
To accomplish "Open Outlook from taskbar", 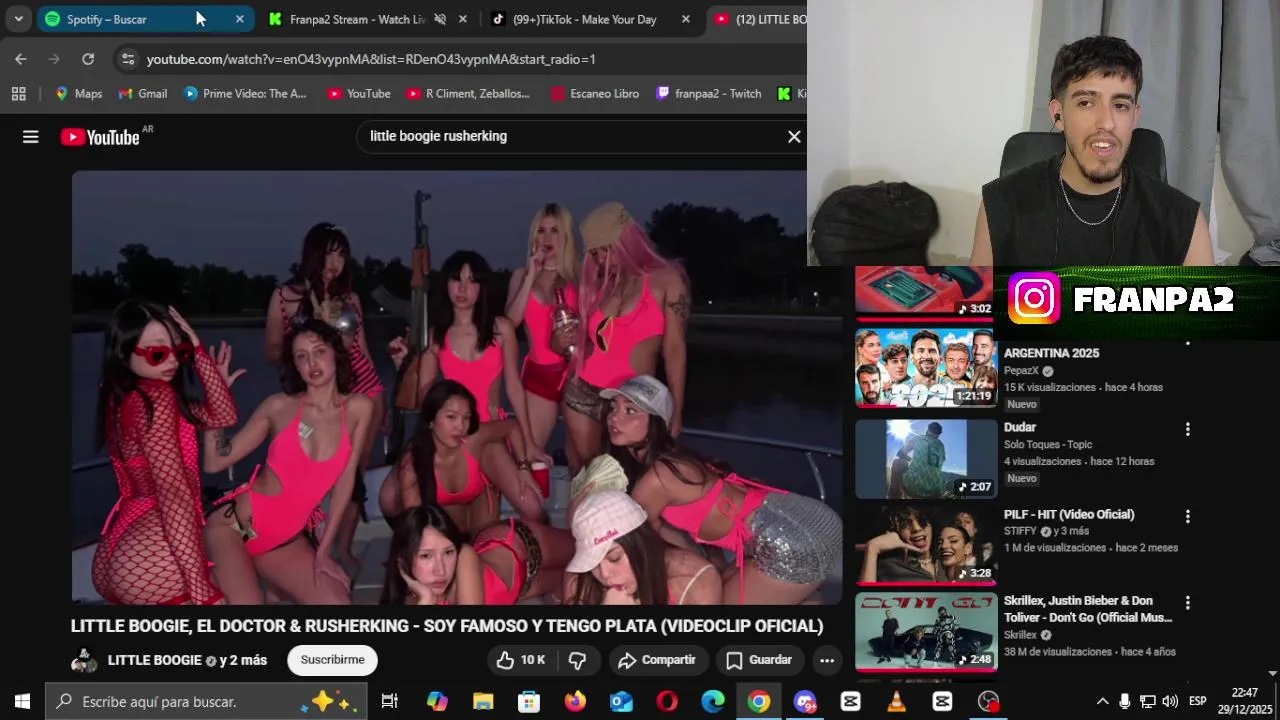I will [x=621, y=702].
